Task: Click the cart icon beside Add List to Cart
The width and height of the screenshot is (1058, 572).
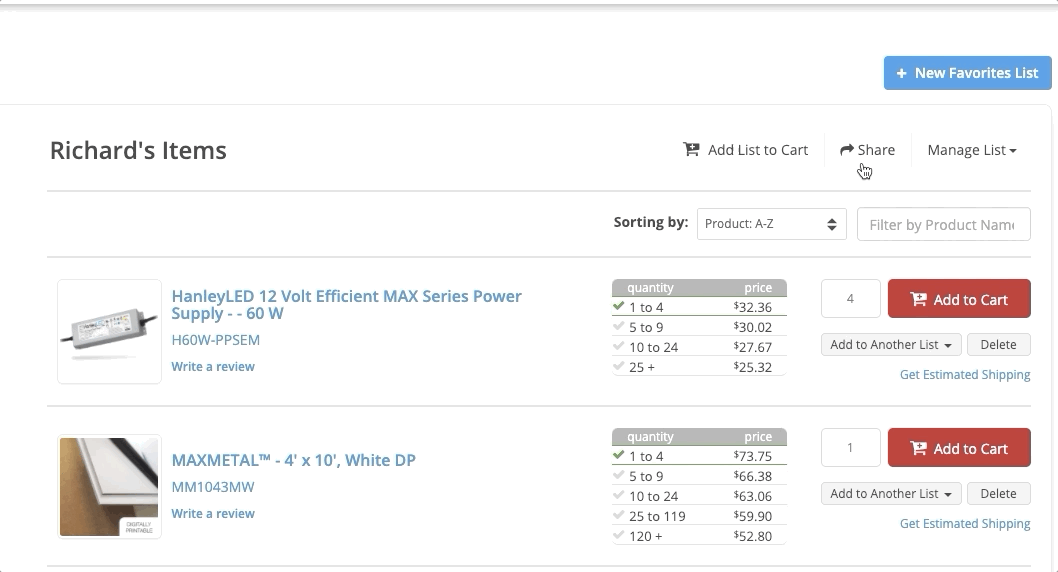Action: 691,149
